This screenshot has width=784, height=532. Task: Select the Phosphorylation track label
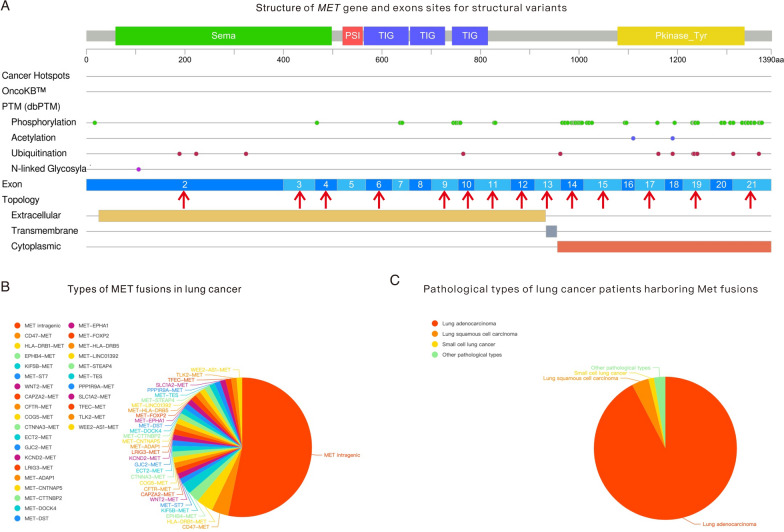pos(45,122)
